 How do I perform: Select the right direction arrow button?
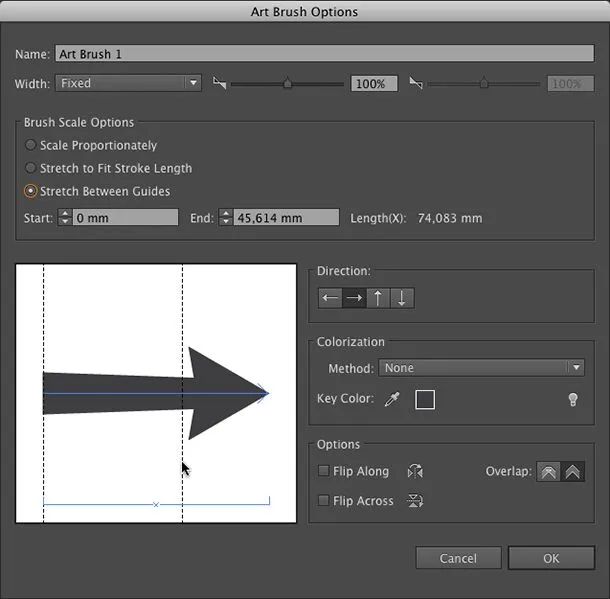(x=354, y=298)
